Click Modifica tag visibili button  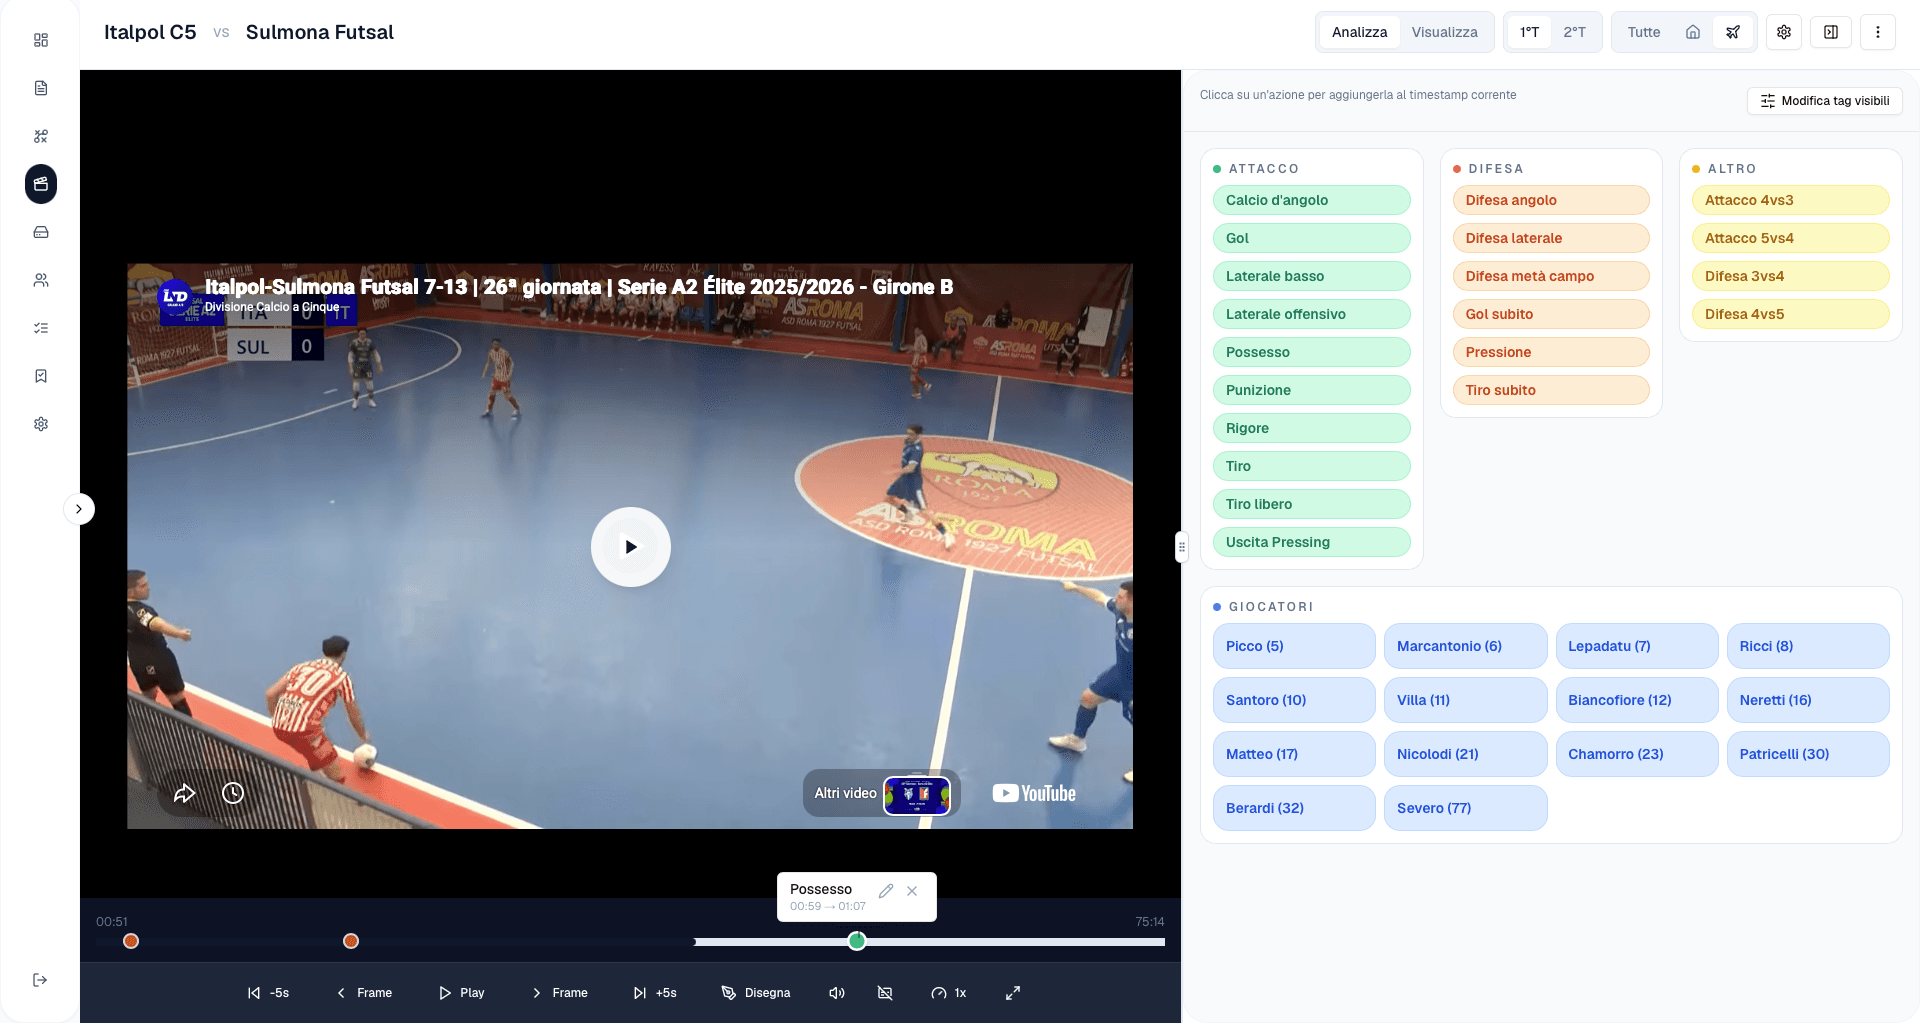1824,101
